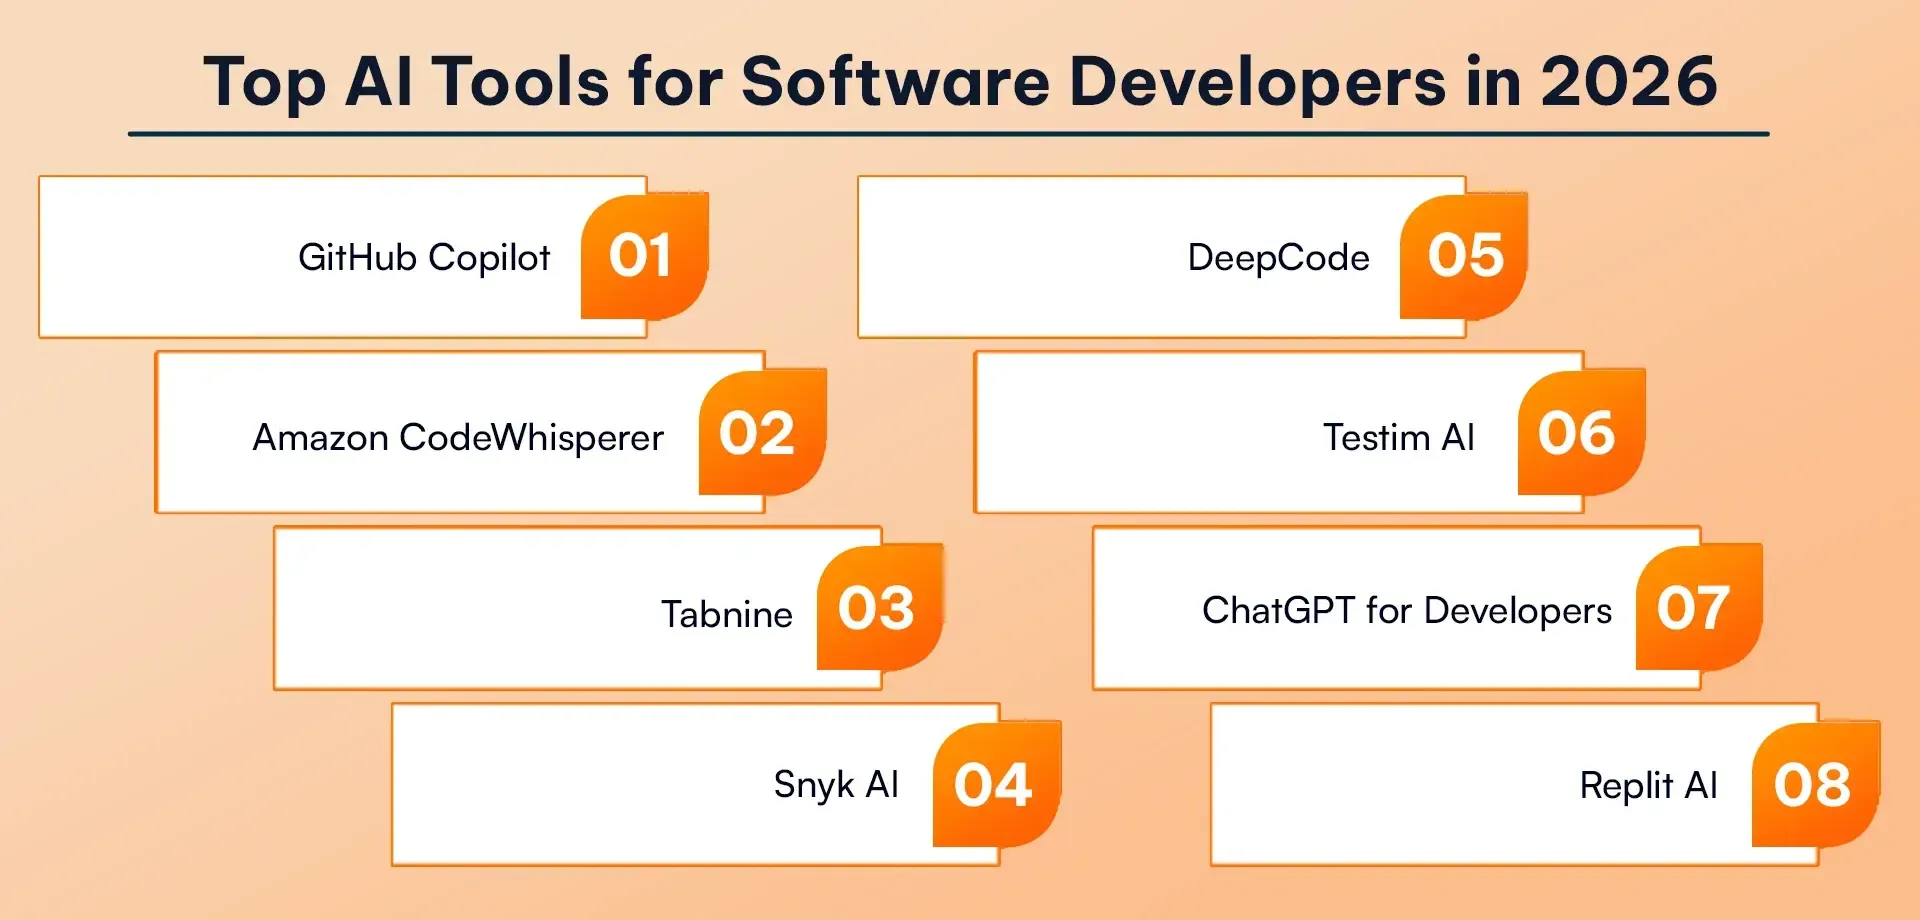1920x920 pixels.
Task: Click the DeepCode label
Action: coord(1278,258)
